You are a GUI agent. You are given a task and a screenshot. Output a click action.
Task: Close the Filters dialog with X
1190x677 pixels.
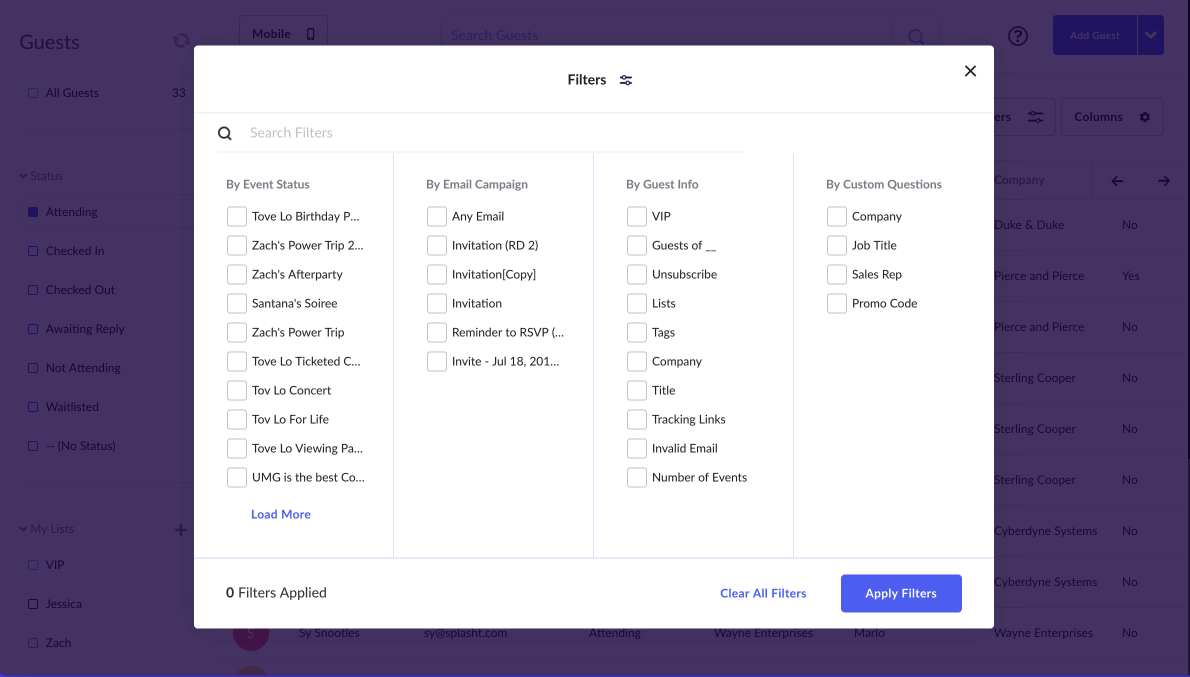pyautogui.click(x=970, y=71)
